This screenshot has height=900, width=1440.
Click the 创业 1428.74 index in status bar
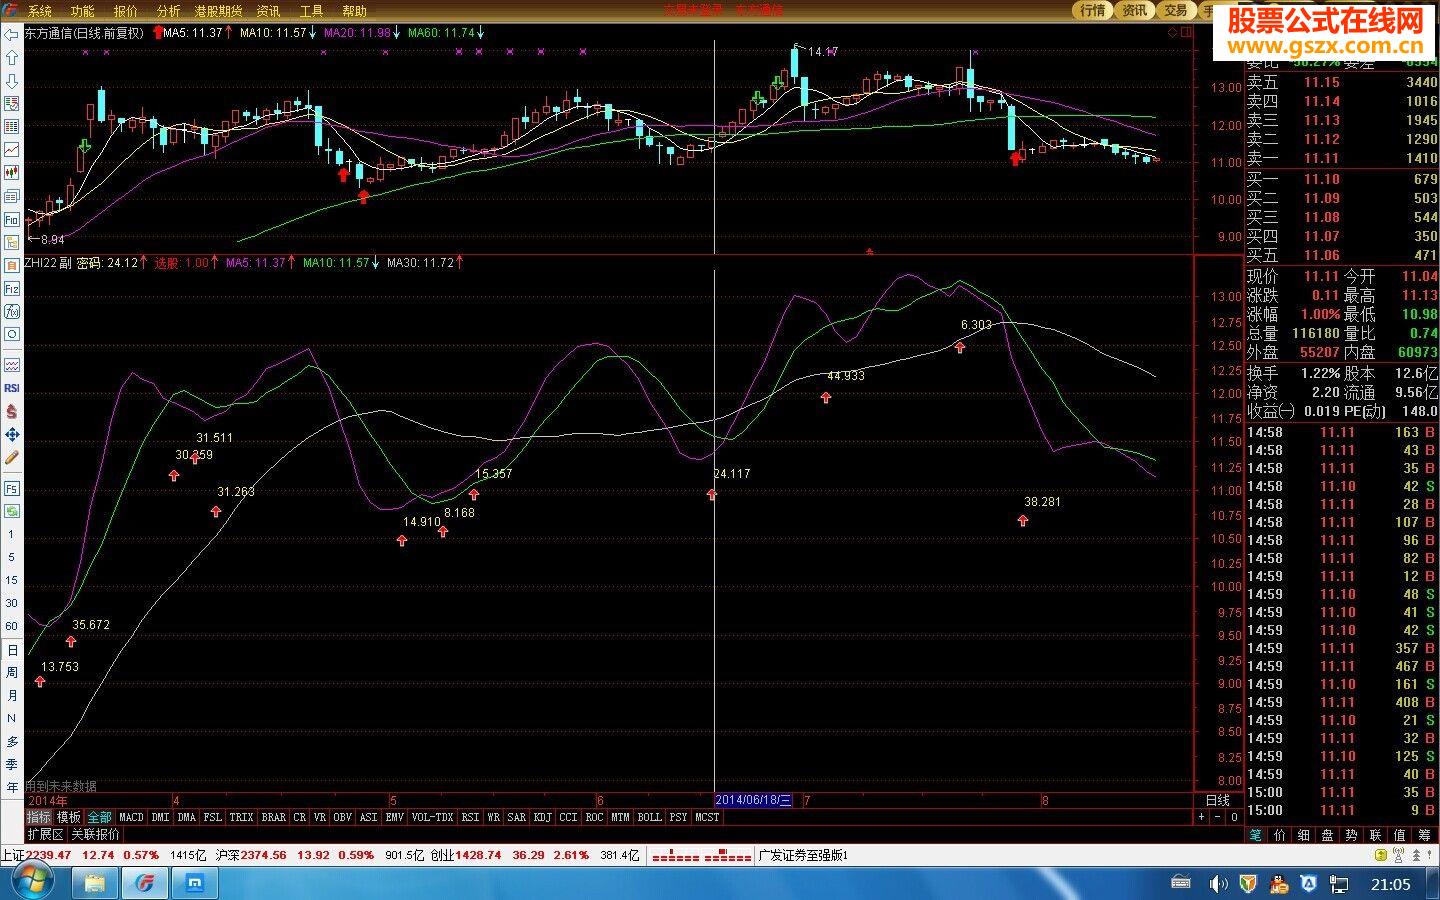tap(466, 855)
